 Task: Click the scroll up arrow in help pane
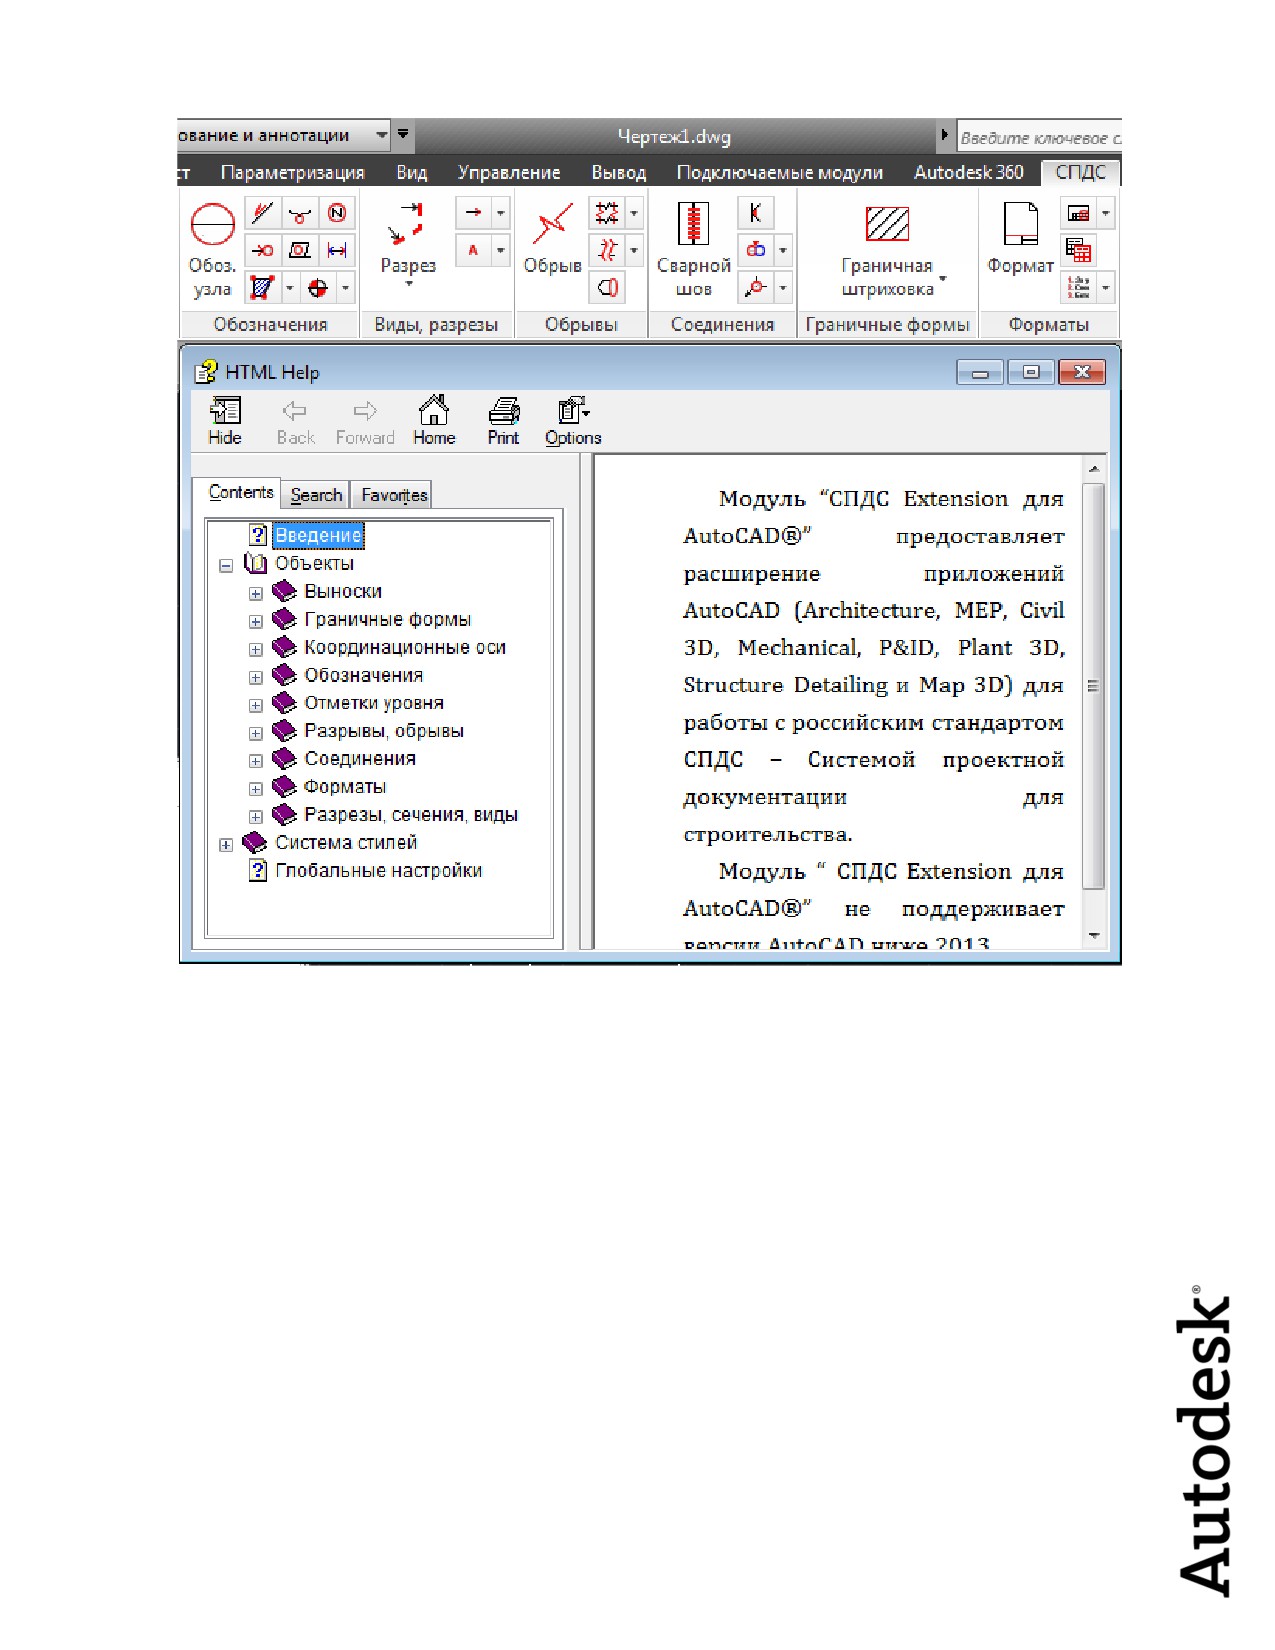[1093, 468]
